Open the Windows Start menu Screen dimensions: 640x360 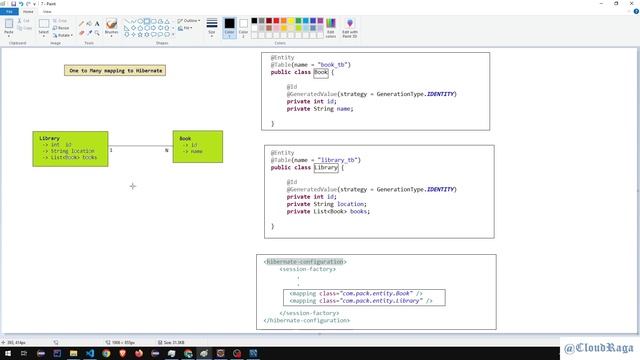tap(7, 353)
